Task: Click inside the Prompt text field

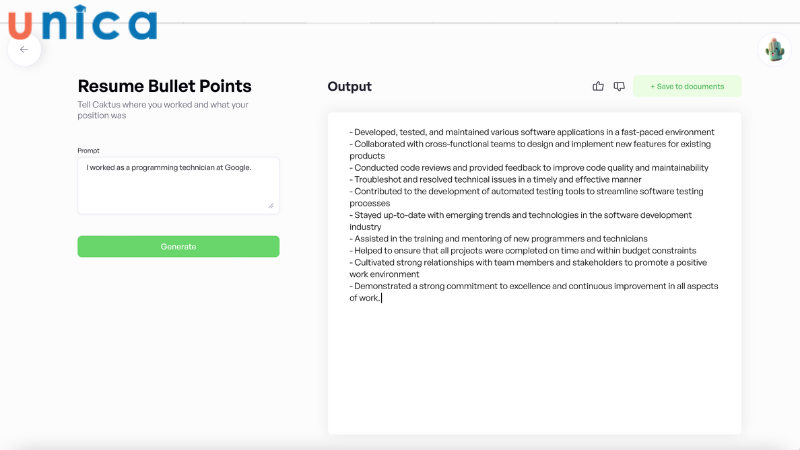Action: coord(178,192)
